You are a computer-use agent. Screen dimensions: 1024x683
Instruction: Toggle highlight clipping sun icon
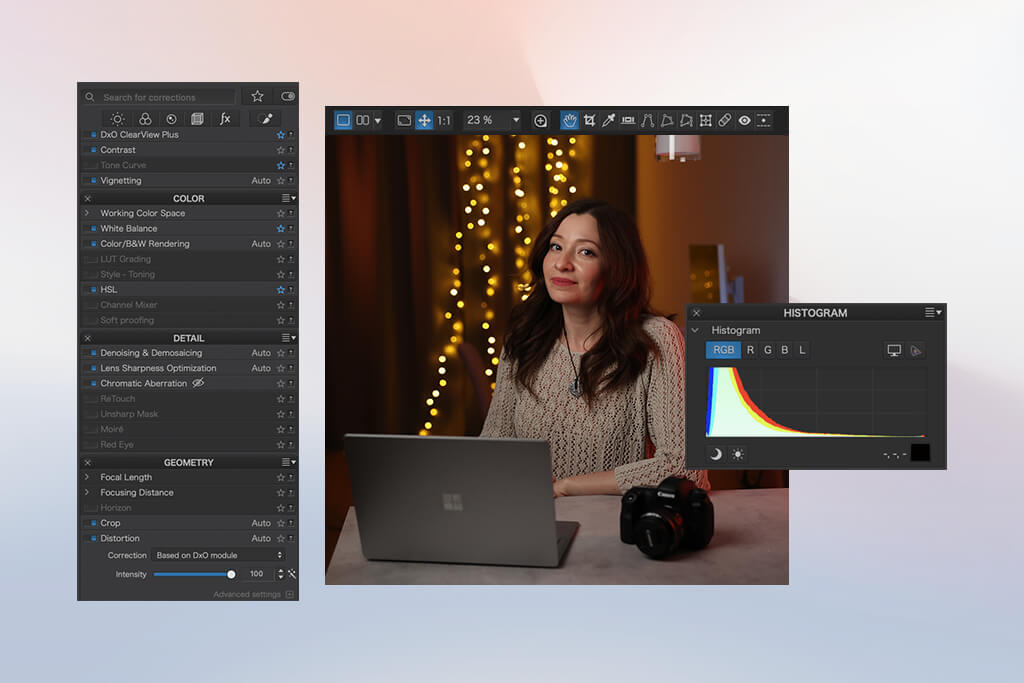click(738, 454)
